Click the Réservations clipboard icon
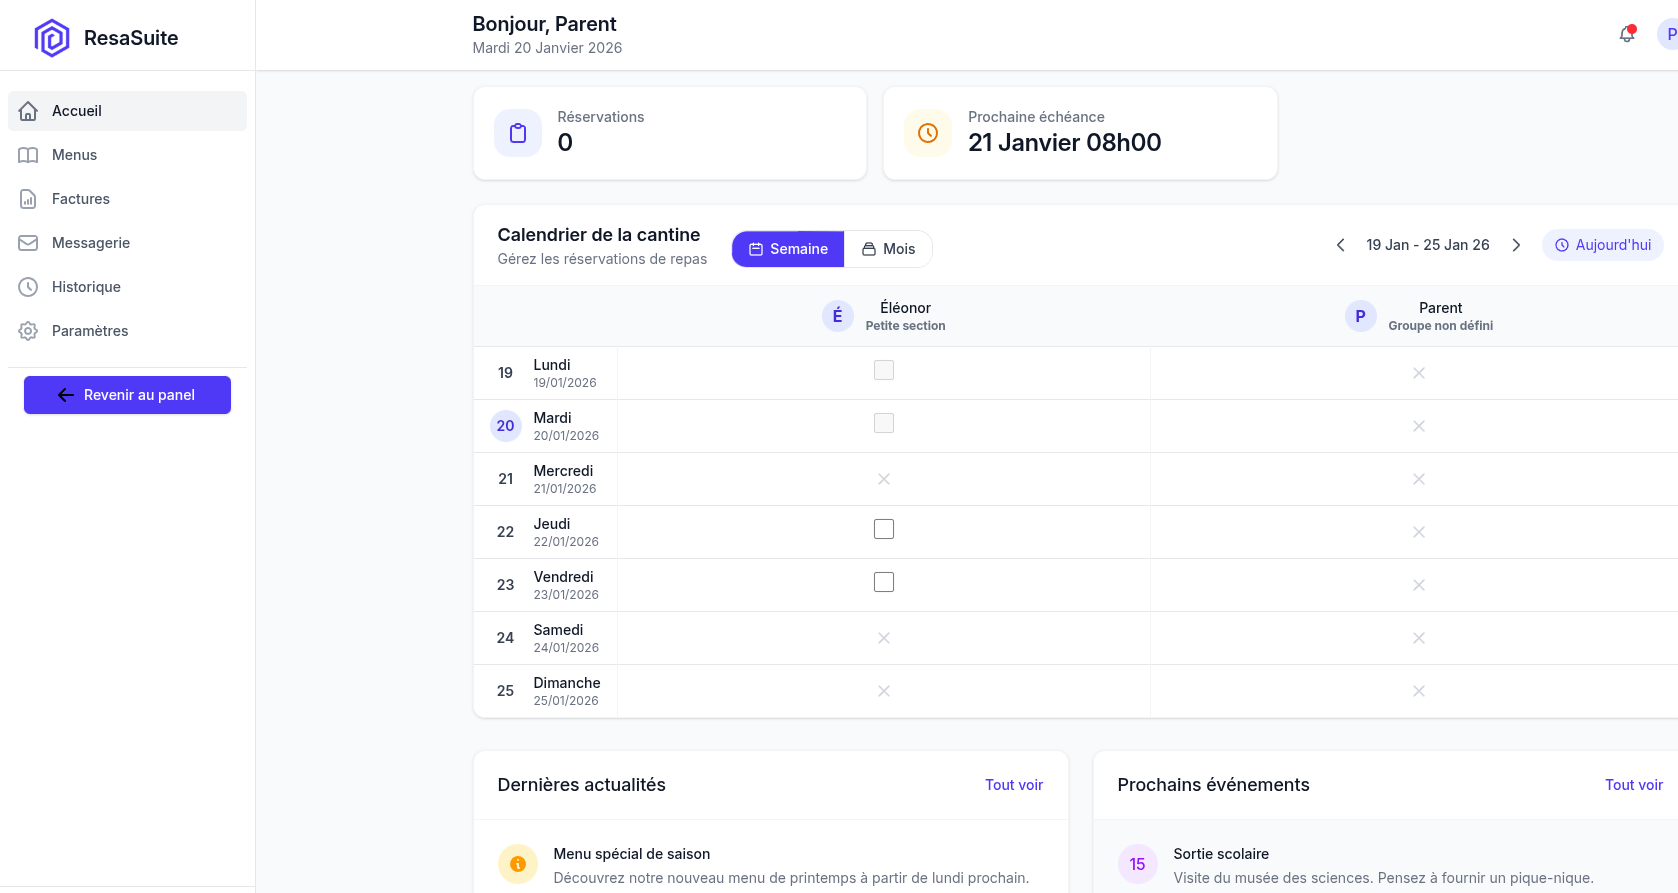Image resolution: width=1678 pixels, height=893 pixels. [x=518, y=133]
